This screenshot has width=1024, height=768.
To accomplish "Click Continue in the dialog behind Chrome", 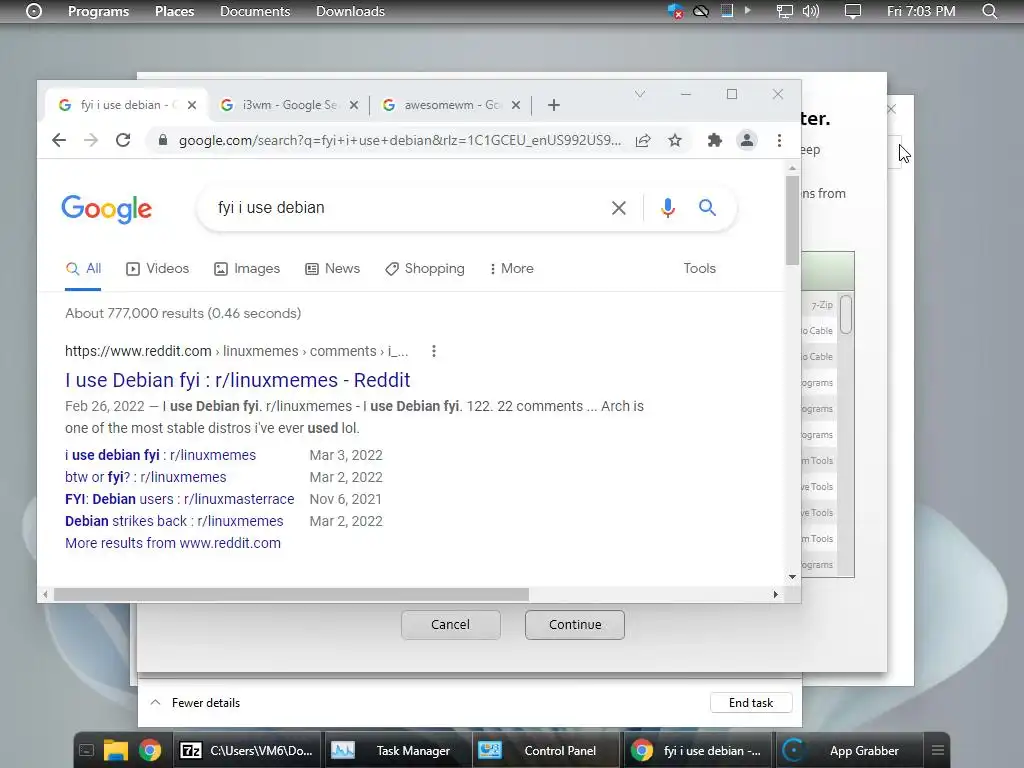I will tap(575, 625).
